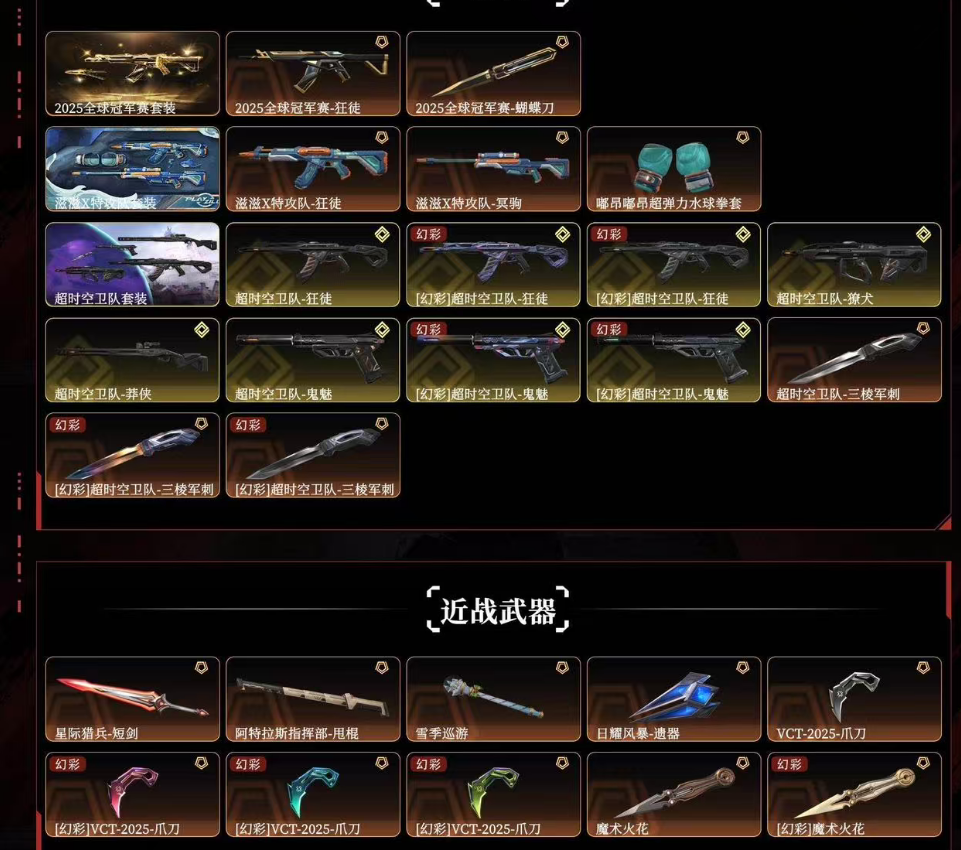
Task: Choose the green [幻彩]VCT-2025-爪刀 variant
Action: pyautogui.click(x=493, y=795)
